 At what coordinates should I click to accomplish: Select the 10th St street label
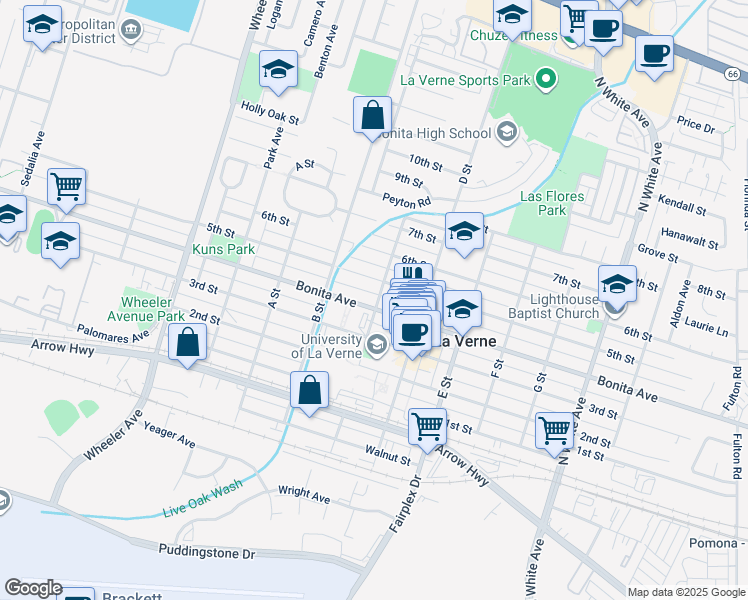pos(426,163)
